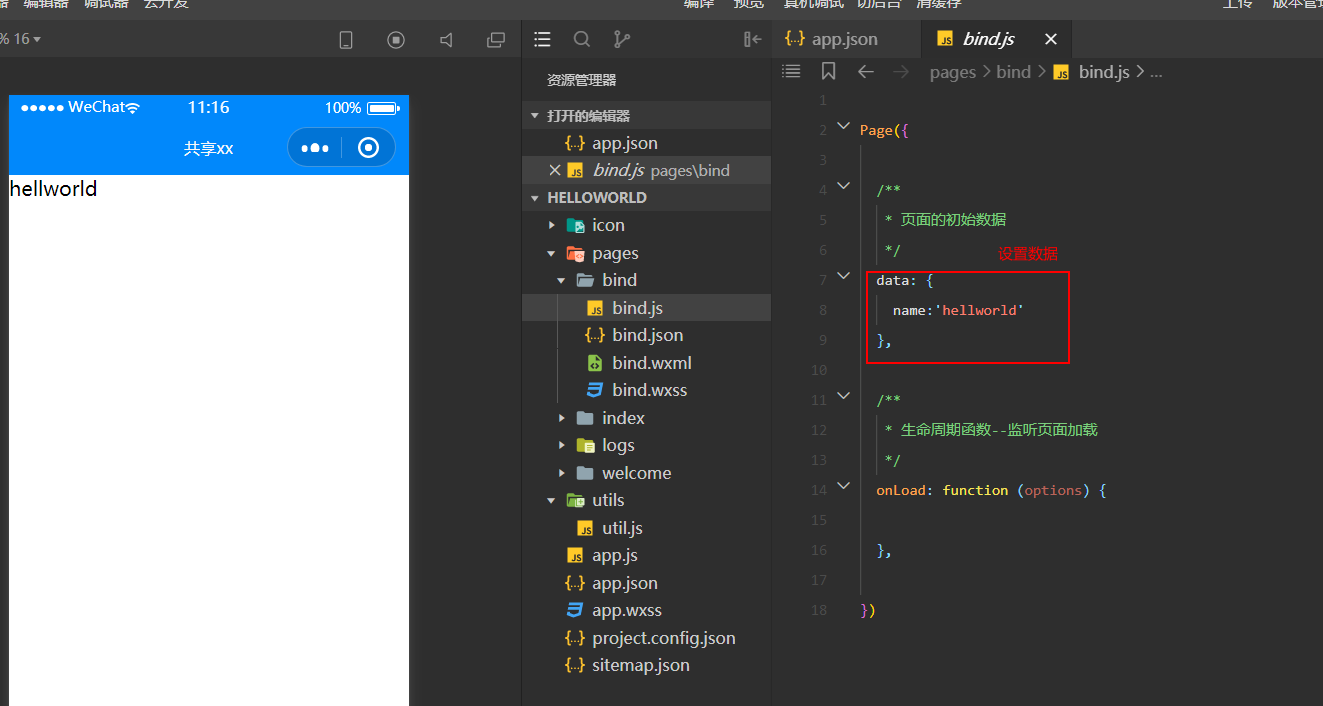
Task: Collapse the utils folder
Action: tap(552, 500)
